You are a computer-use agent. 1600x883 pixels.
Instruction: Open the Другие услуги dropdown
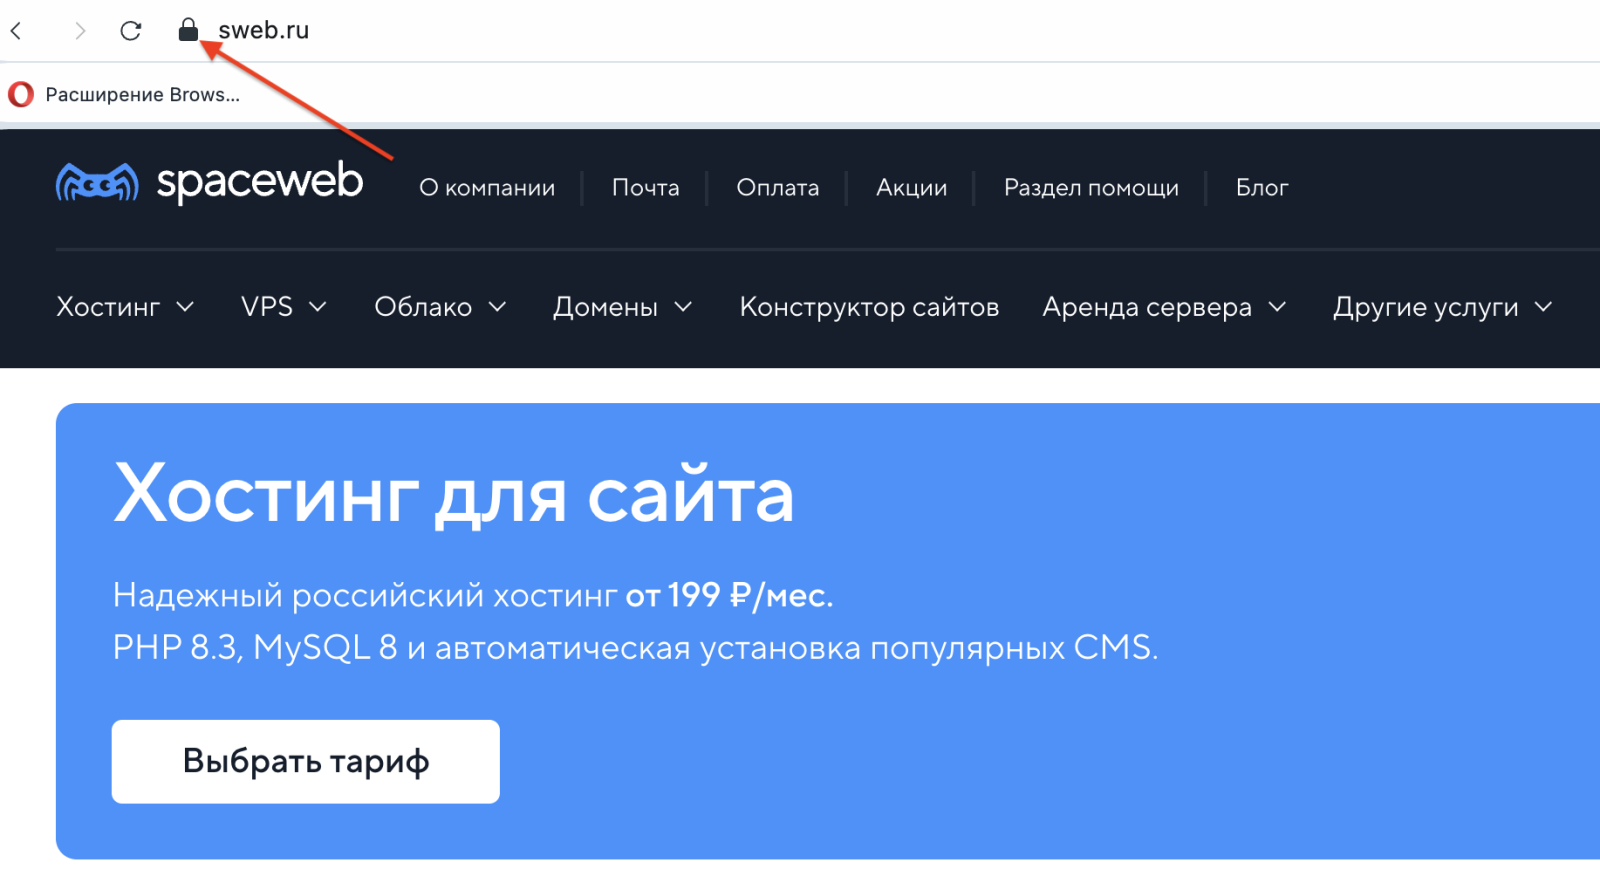pyautogui.click(x=1442, y=307)
